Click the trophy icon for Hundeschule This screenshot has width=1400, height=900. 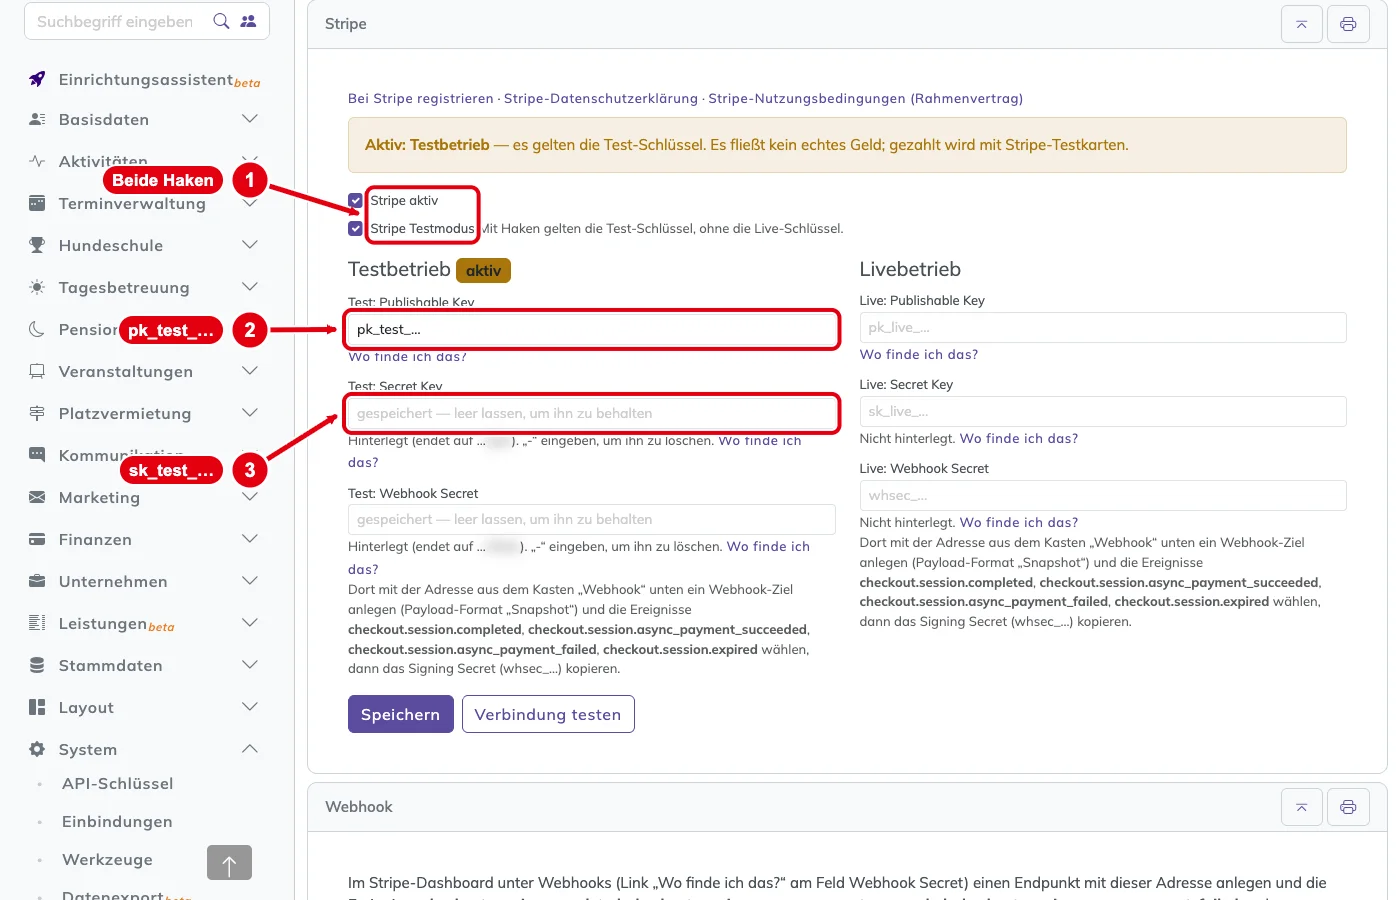37,245
